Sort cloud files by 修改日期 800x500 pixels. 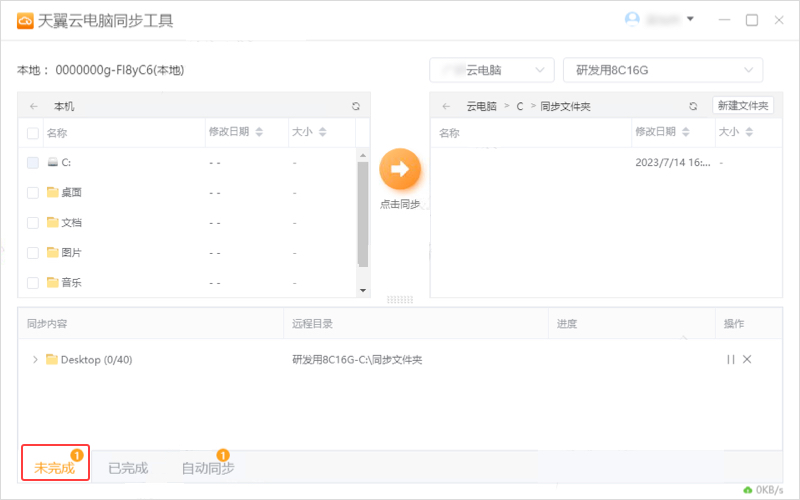coord(686,132)
